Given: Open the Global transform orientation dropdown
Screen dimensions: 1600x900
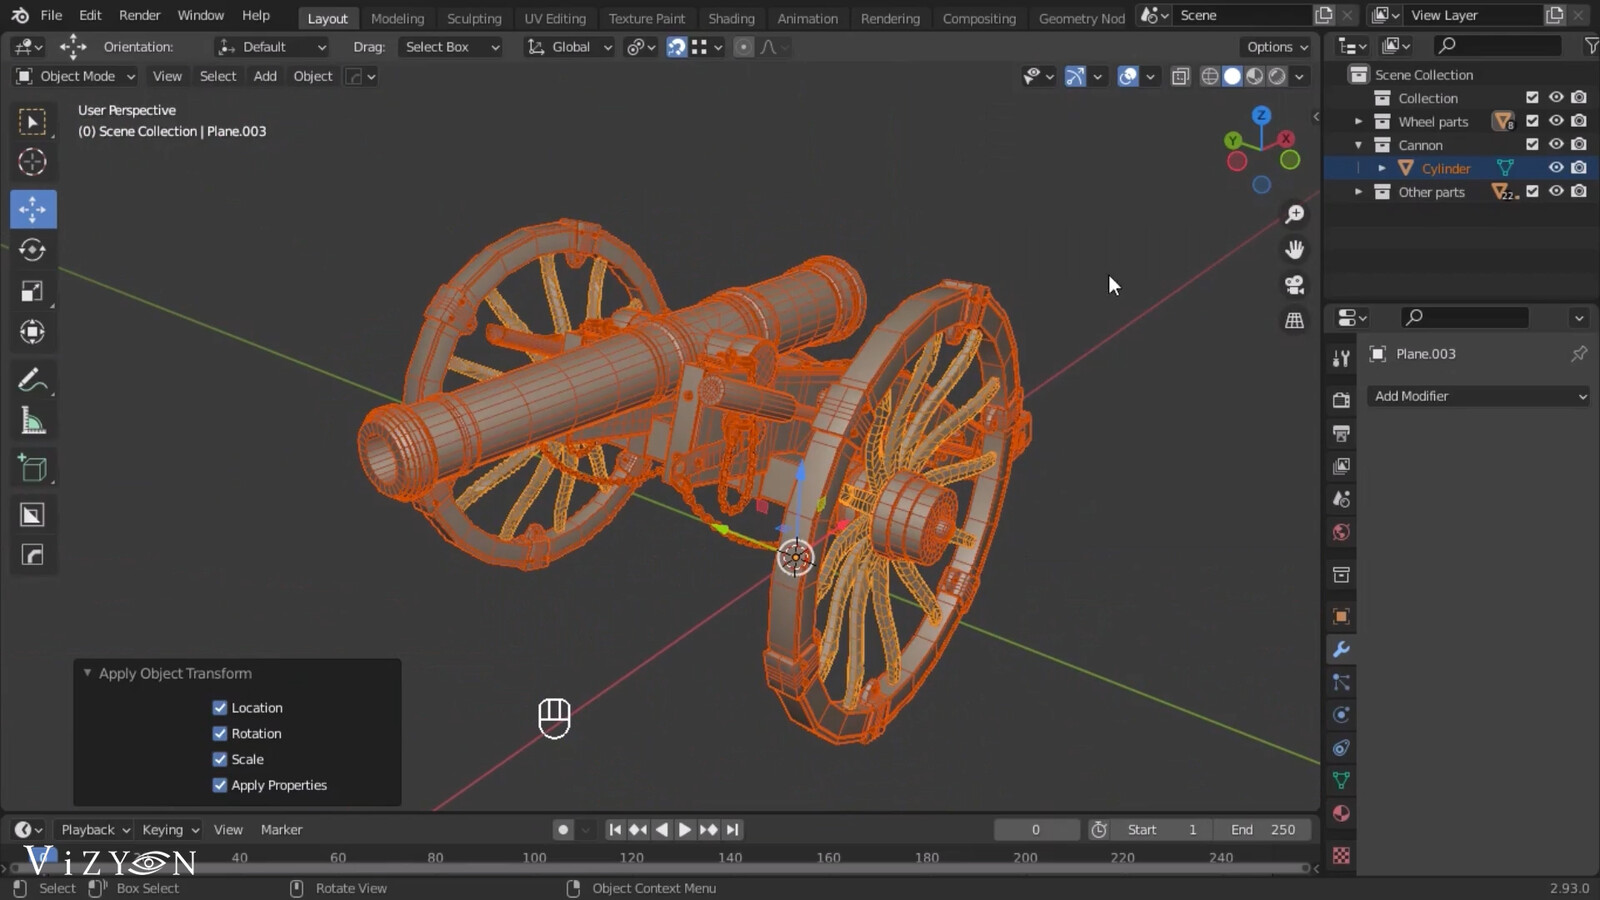Looking at the screenshot, I should pyautogui.click(x=569, y=47).
